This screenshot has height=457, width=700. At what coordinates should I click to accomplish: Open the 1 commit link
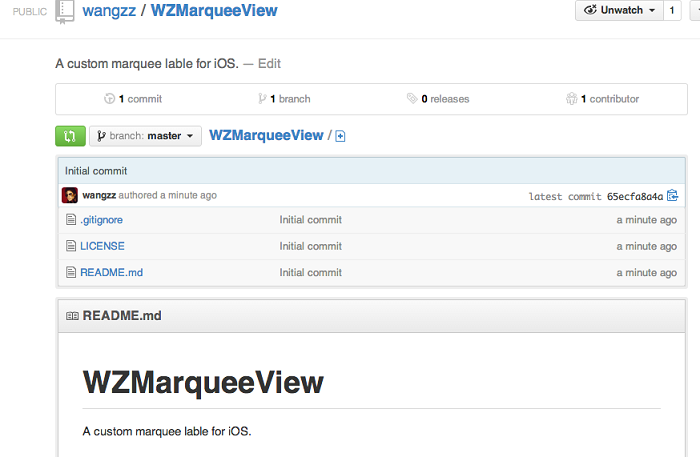(x=140, y=99)
